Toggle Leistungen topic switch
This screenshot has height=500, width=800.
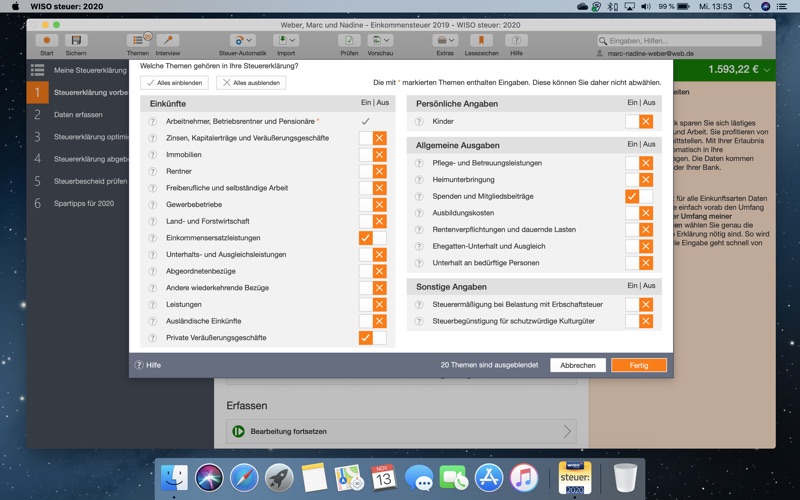tap(372, 305)
